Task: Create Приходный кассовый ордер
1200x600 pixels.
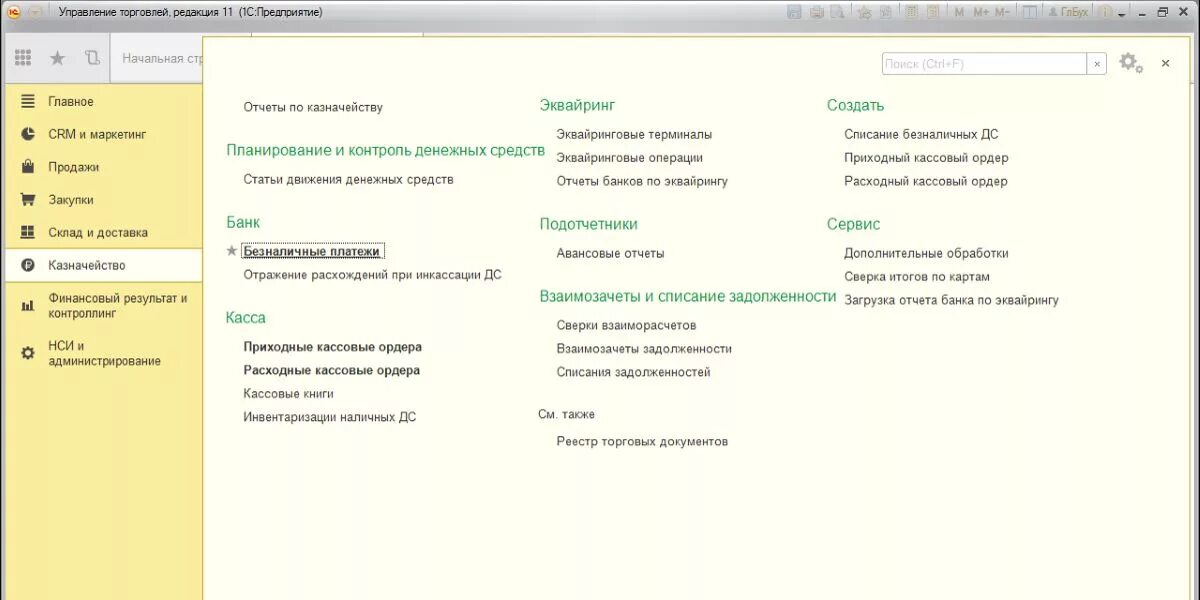Action: pos(926,158)
